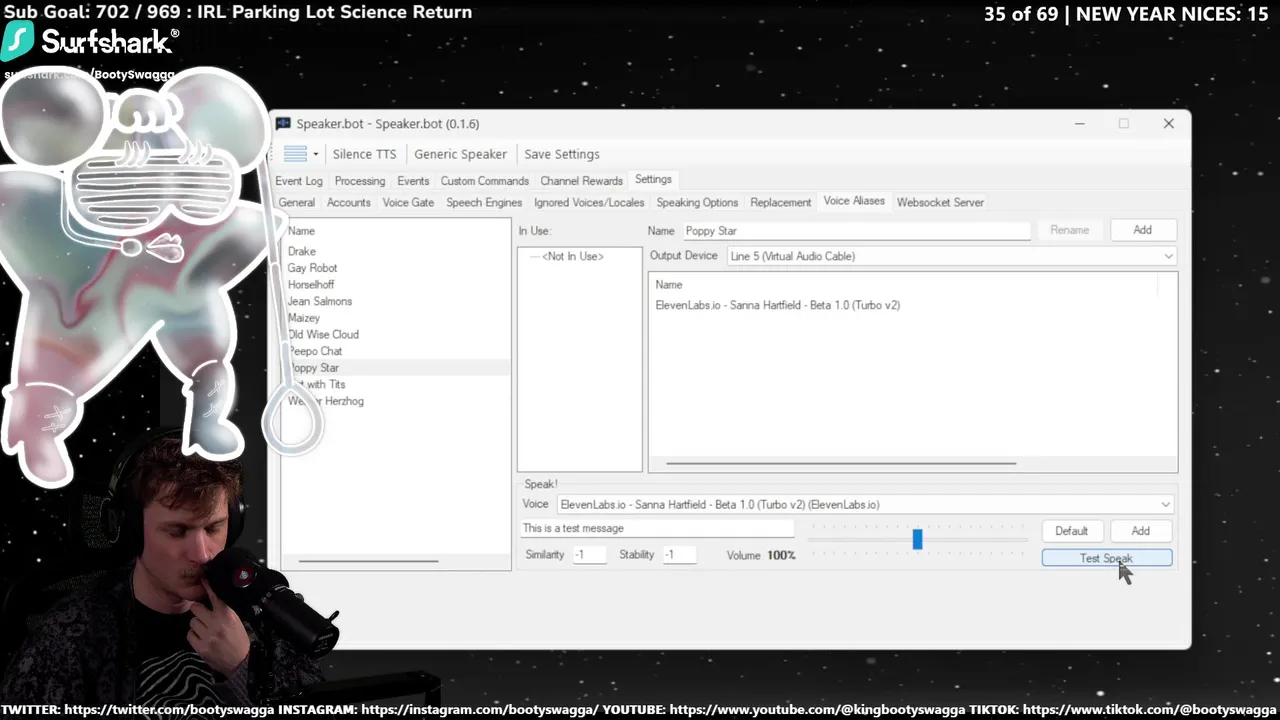The image size is (1280, 720).
Task: Expand the arrow beside the hamburger menu
Action: coord(315,154)
